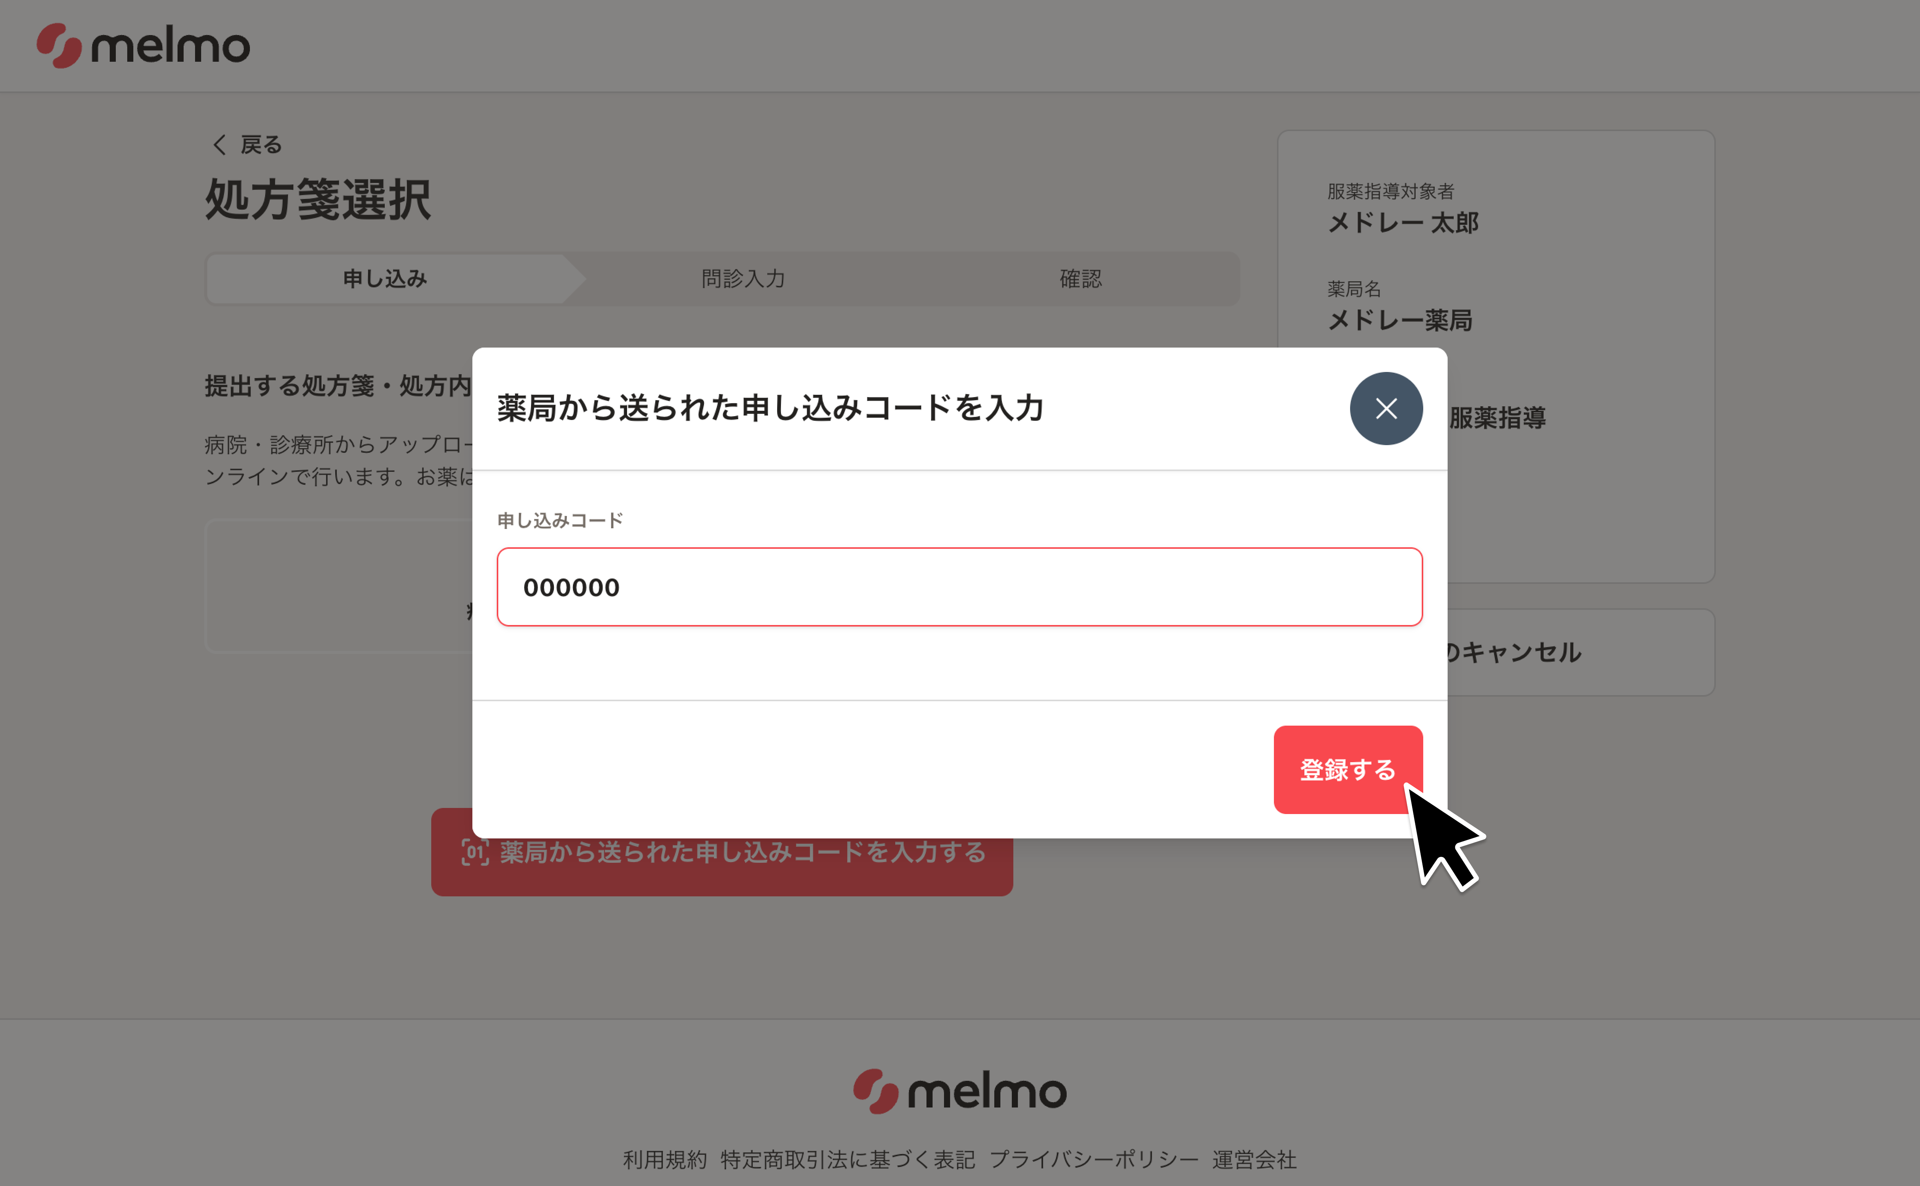Focus the 申し込みコード input field
Viewport: 1920px width, 1186px height.
click(x=960, y=587)
